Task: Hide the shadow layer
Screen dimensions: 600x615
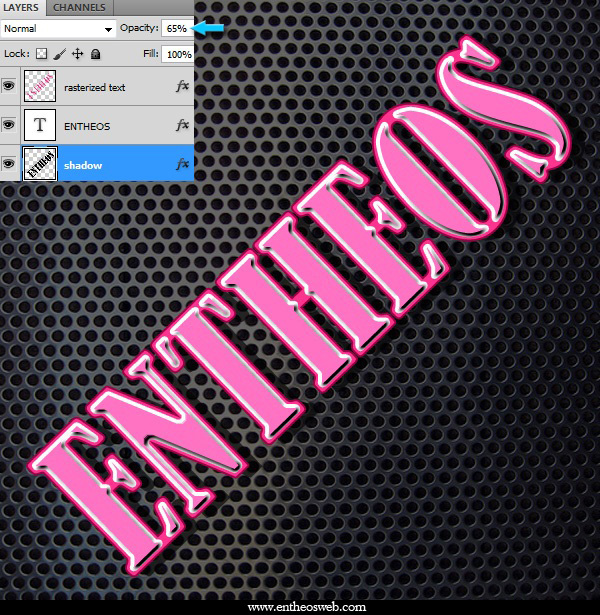Action: click(9, 163)
